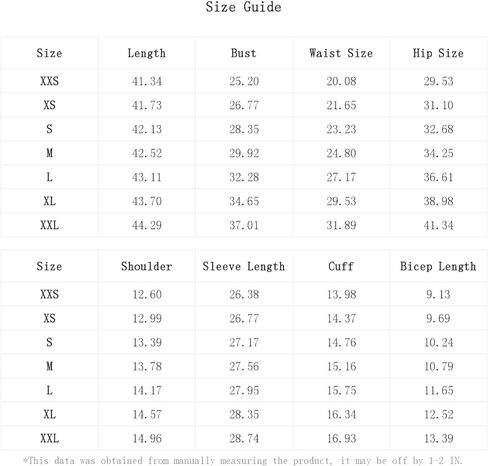Click the XXL cuff value 16.93

pos(341,439)
